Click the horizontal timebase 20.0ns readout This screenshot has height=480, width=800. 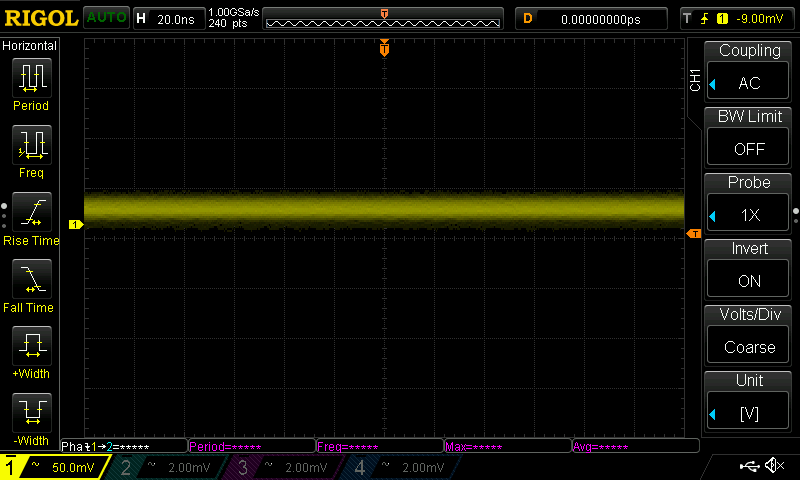(x=169, y=19)
